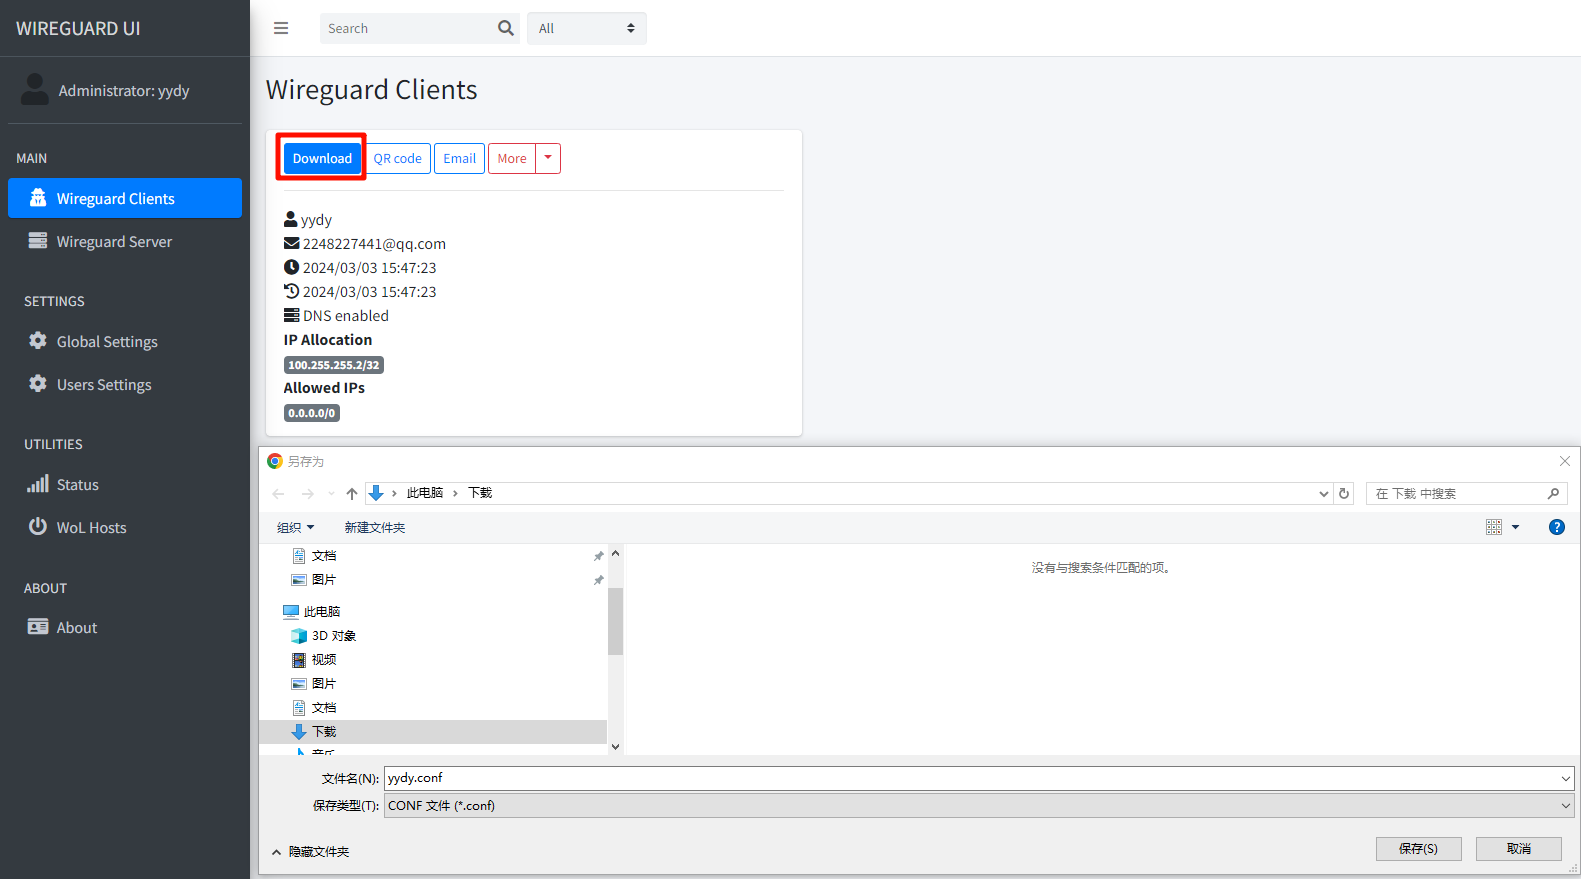Toggle the sidebar hamburger menu

coord(281,28)
